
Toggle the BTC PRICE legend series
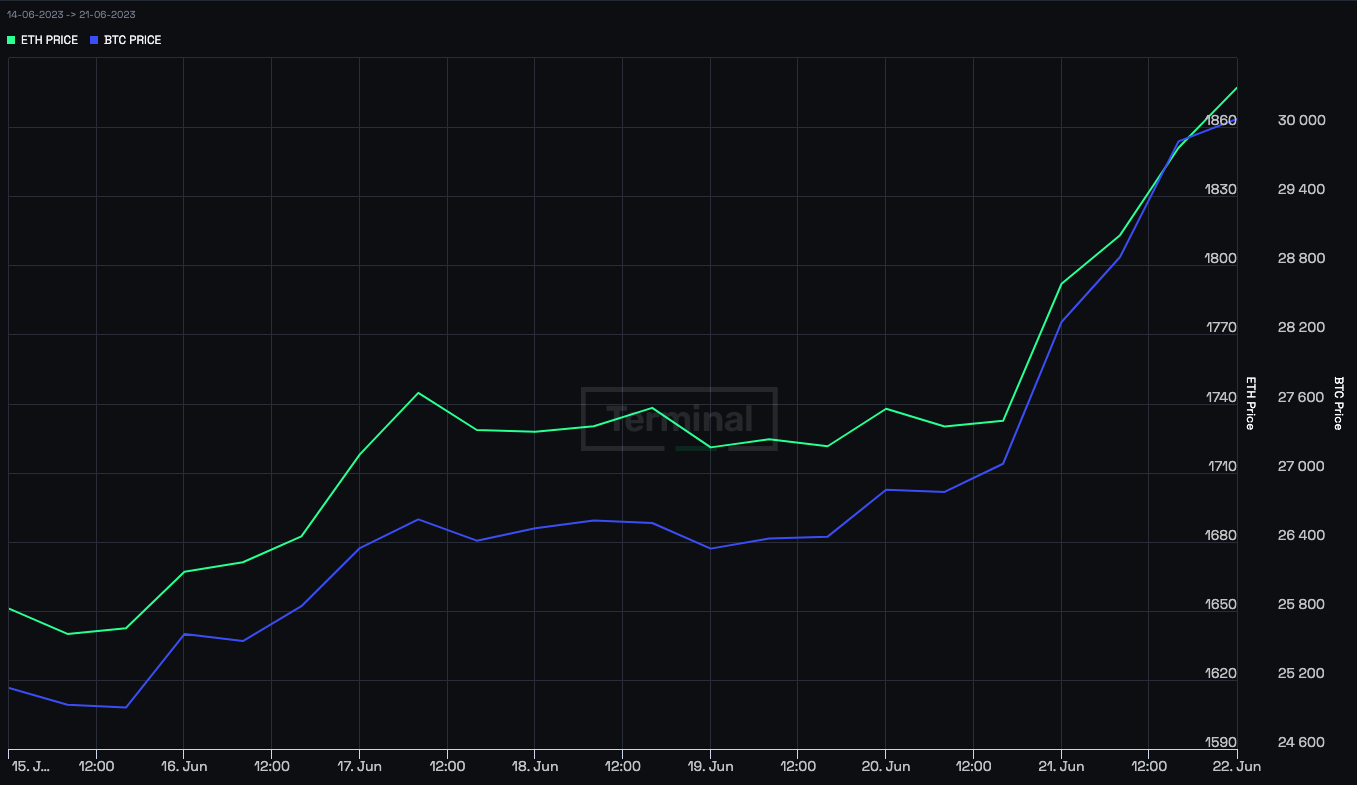pos(125,40)
